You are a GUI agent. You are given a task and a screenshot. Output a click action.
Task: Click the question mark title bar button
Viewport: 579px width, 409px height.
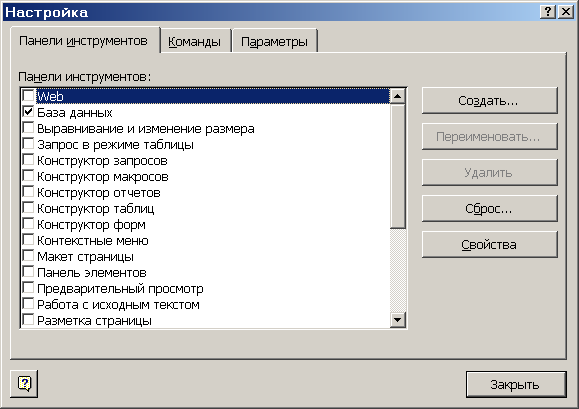(x=548, y=12)
